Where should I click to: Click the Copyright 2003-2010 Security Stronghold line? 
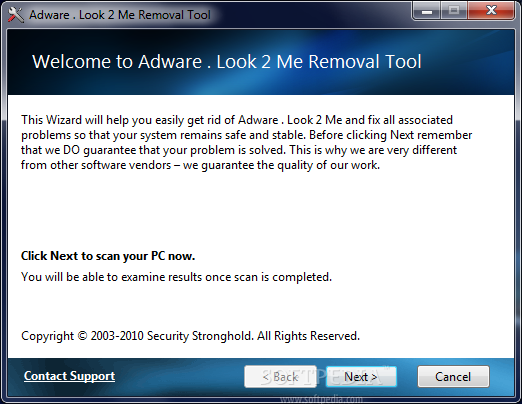click(x=190, y=336)
